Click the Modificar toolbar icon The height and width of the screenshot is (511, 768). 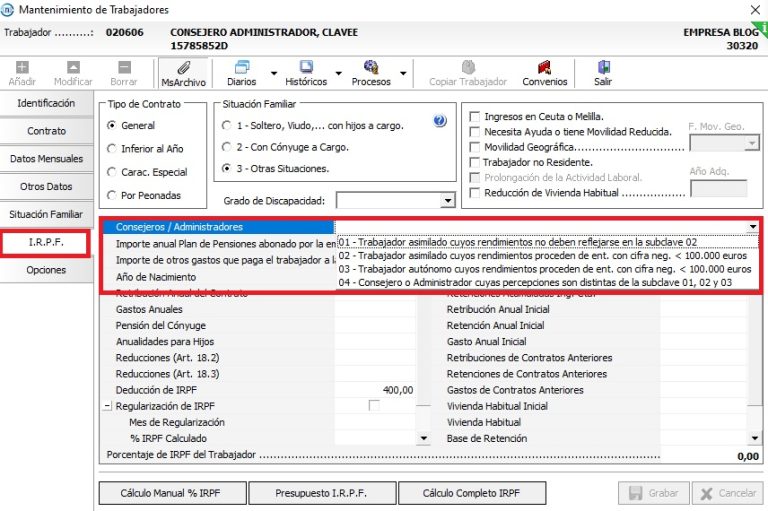[x=73, y=67]
